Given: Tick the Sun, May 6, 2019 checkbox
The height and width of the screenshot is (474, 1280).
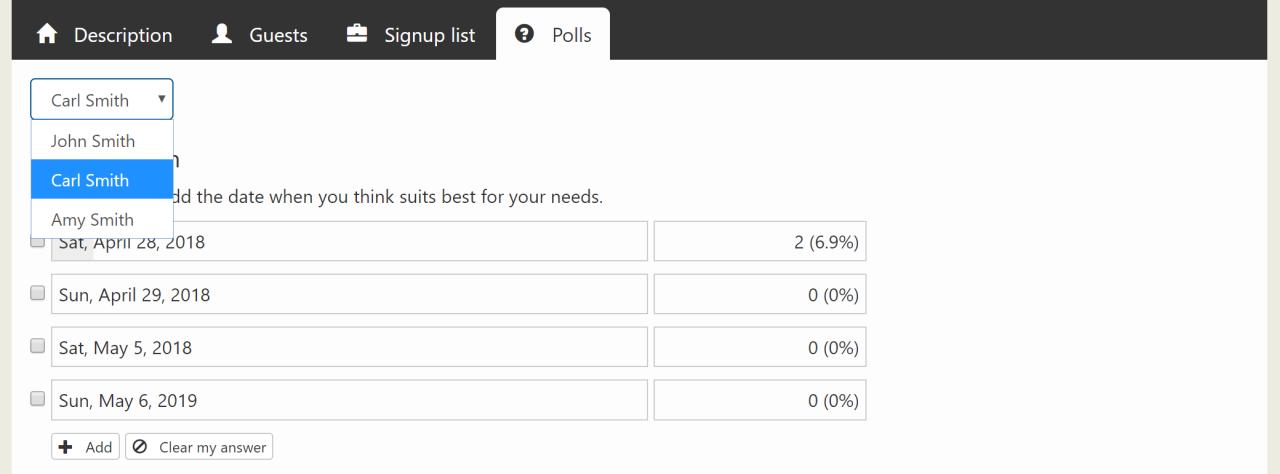Looking at the screenshot, I should [x=38, y=398].
